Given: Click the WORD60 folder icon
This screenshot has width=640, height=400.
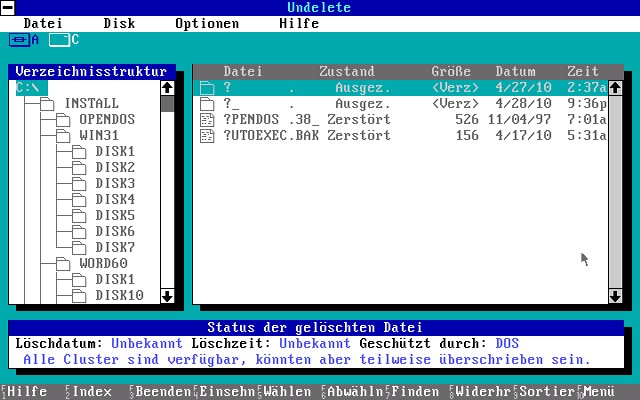Looking at the screenshot, I should click(64, 263).
